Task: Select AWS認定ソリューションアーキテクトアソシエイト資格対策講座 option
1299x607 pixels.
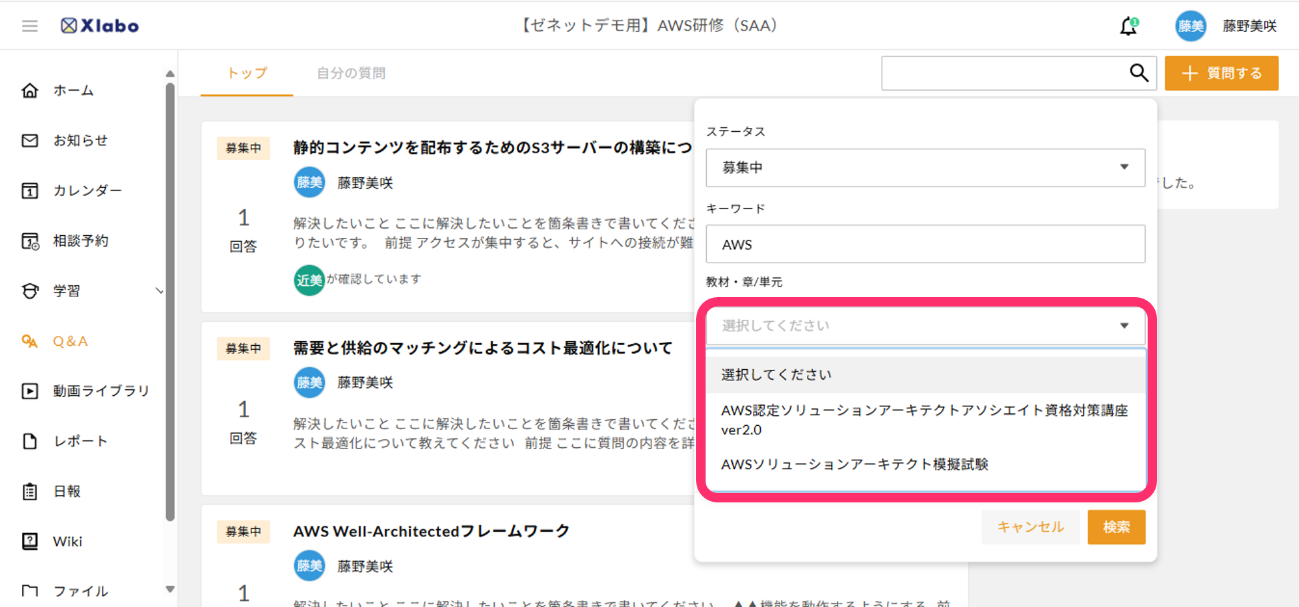Action: point(925,420)
